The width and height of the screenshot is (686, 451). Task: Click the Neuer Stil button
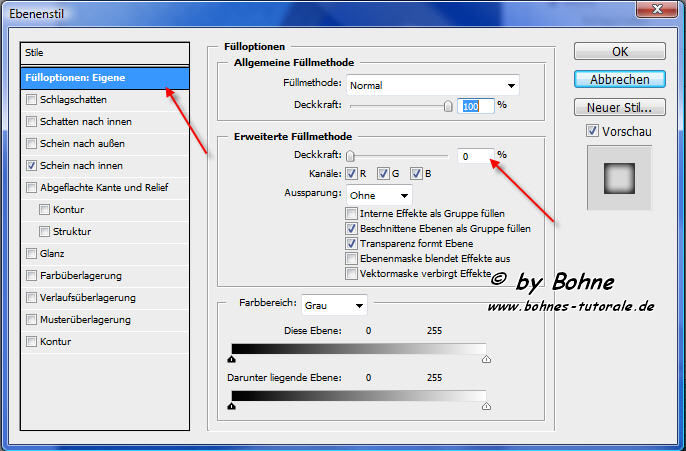[620, 107]
